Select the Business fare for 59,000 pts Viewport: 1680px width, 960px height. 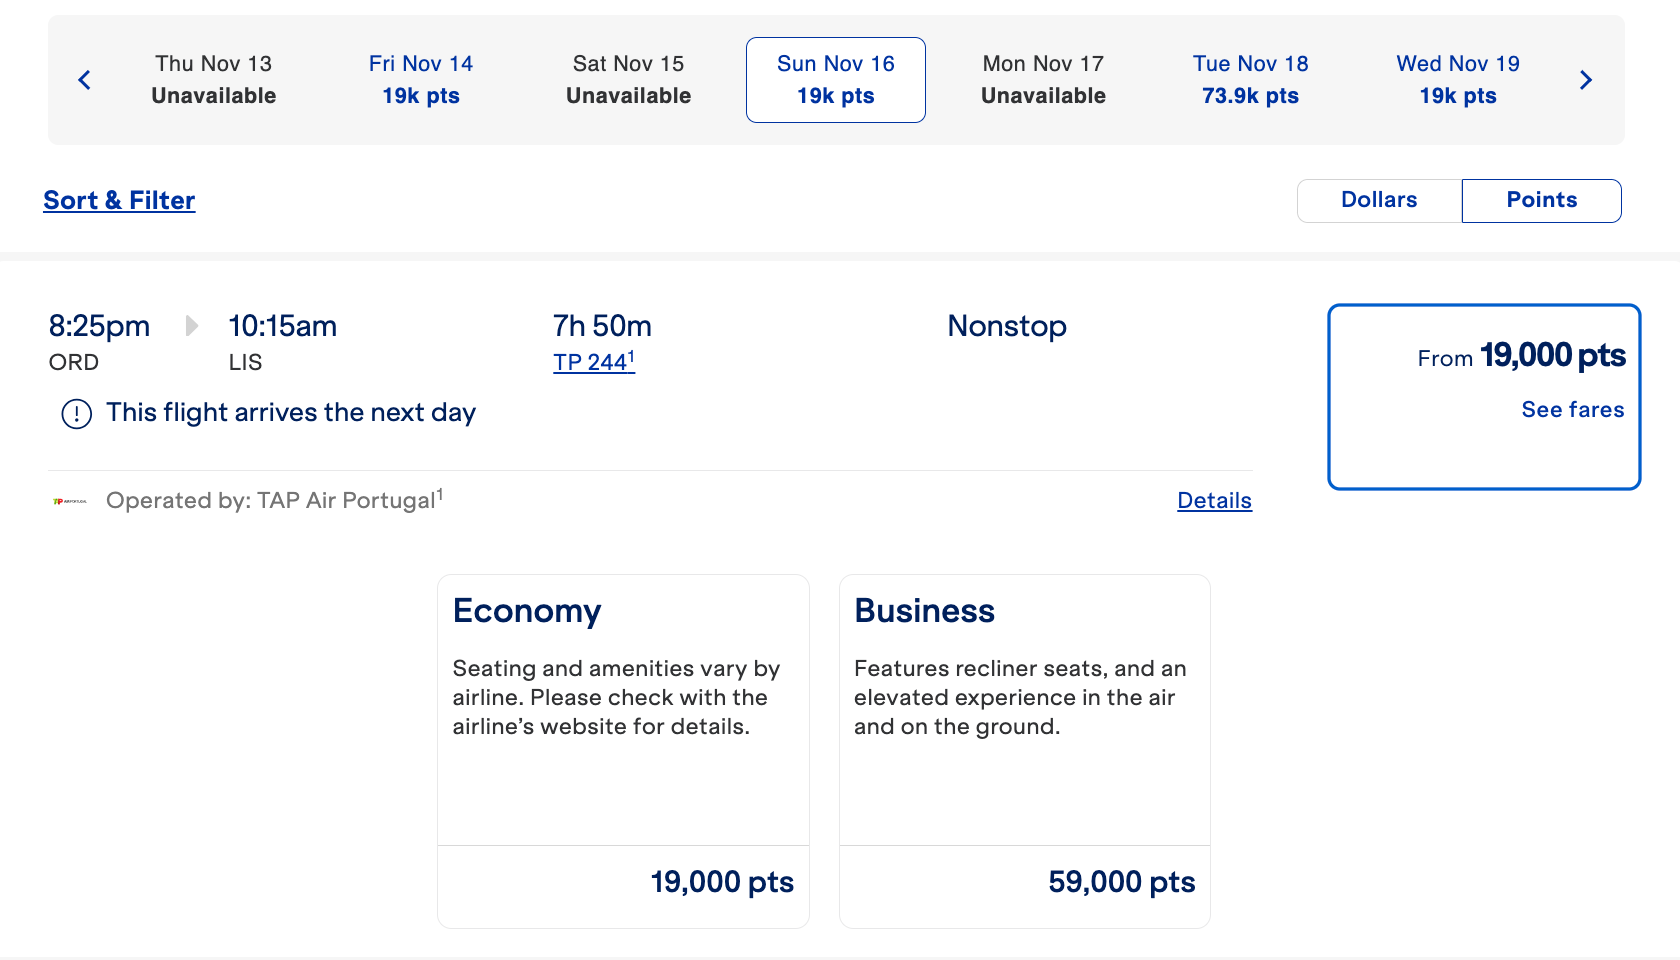tap(1024, 750)
